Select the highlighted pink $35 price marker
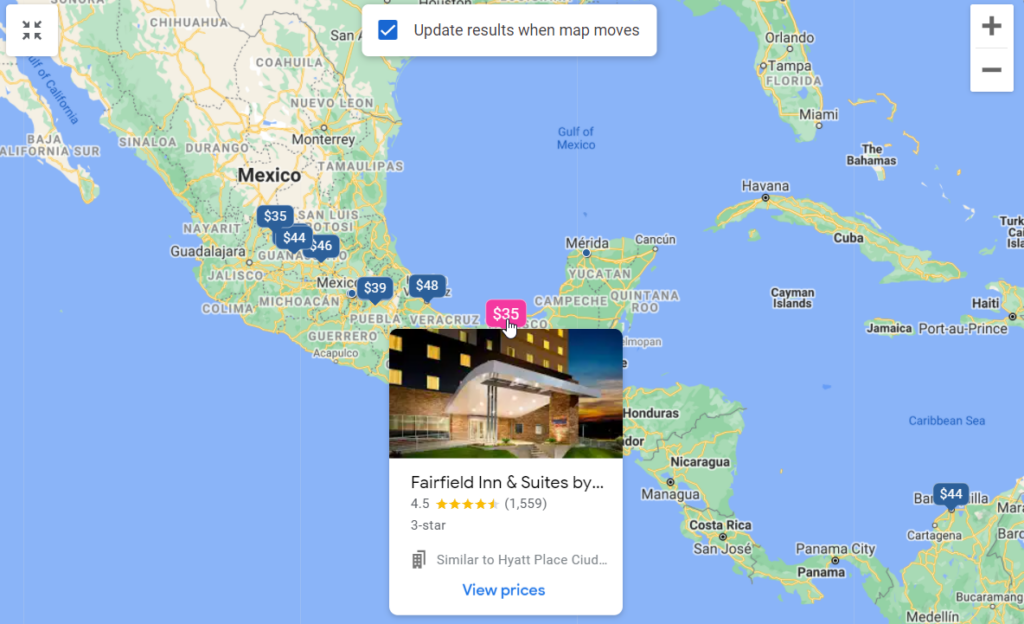Screen dimensions: 1024x624 [505, 313]
